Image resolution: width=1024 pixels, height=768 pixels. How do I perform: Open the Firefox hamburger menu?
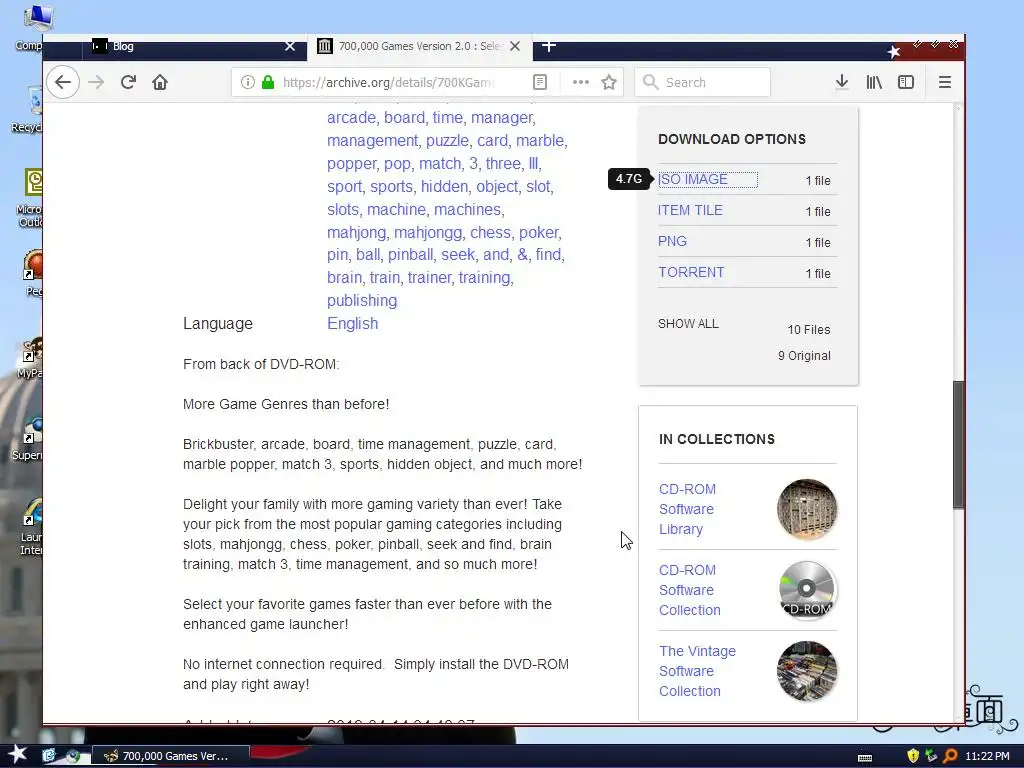[x=944, y=82]
